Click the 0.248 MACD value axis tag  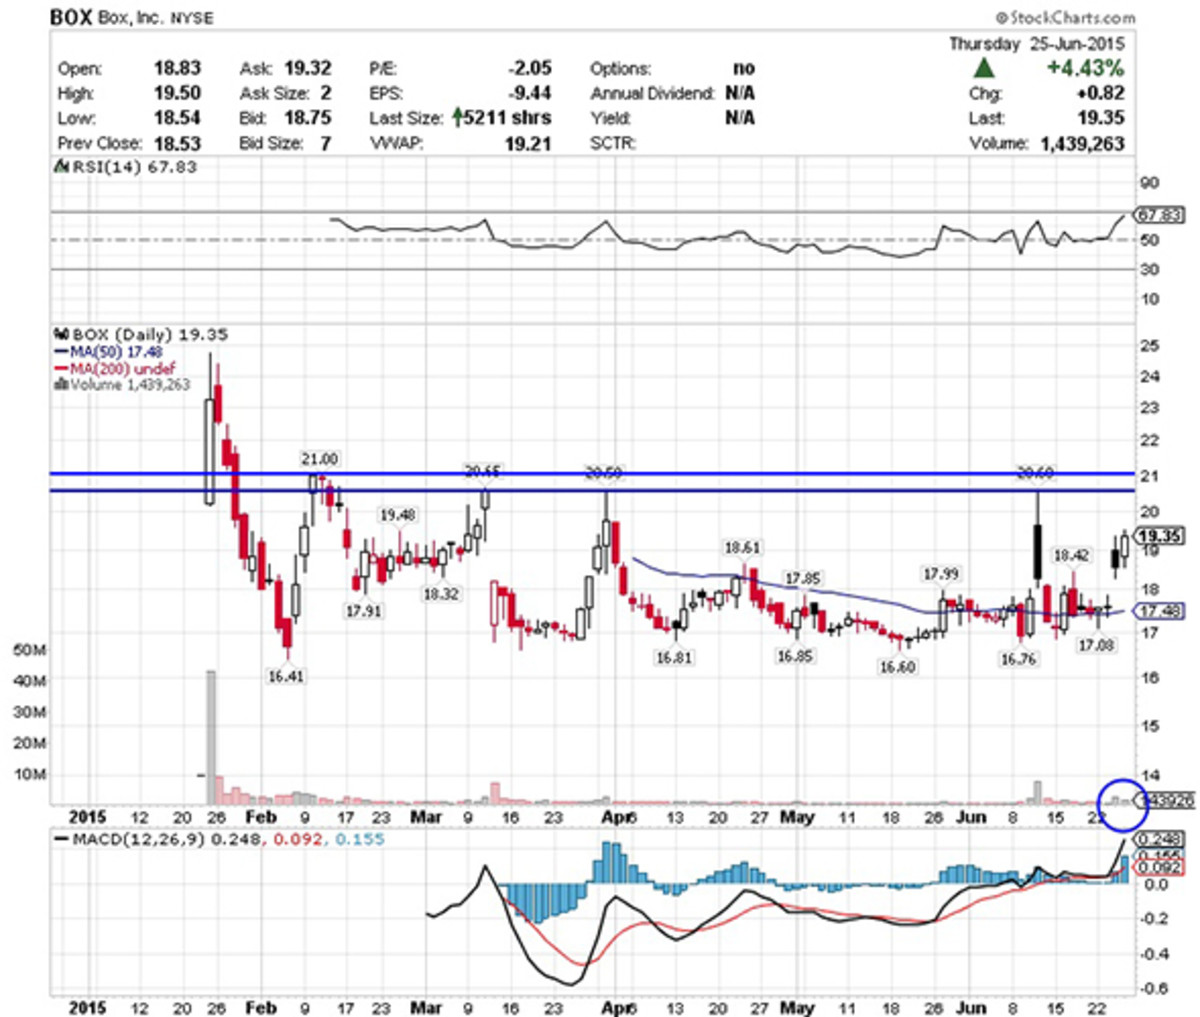coord(1160,839)
